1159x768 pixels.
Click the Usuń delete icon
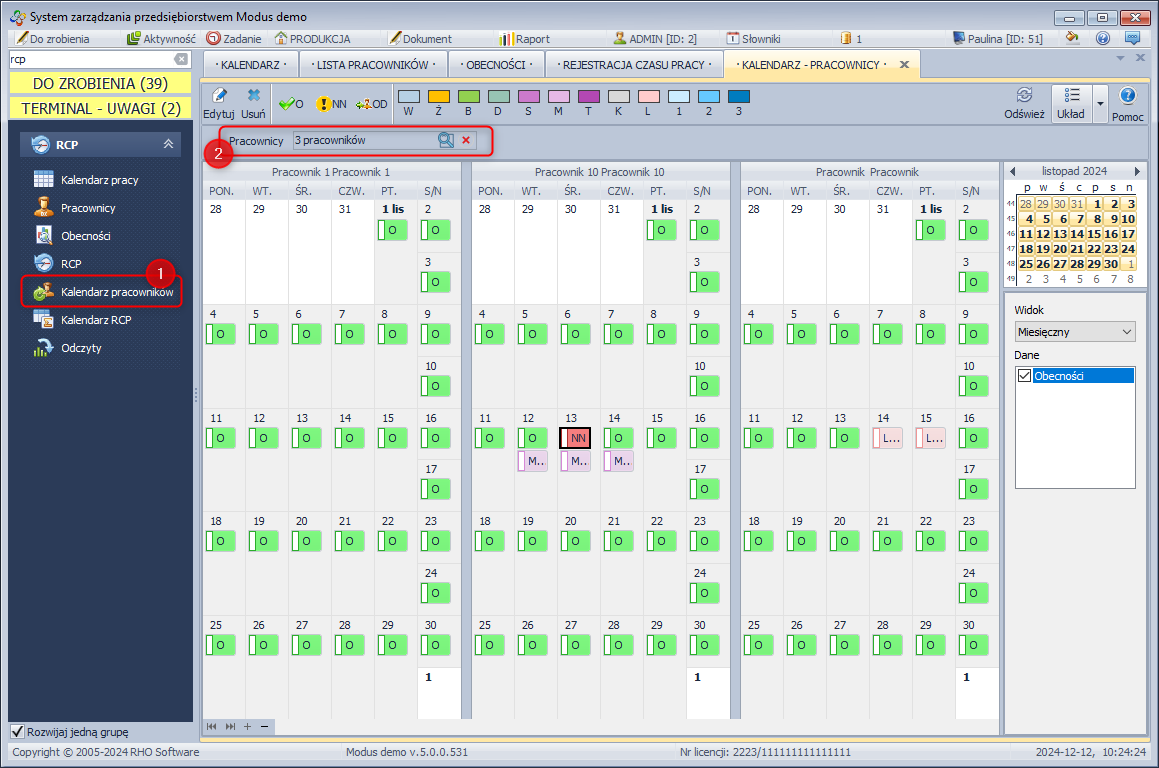click(x=253, y=96)
